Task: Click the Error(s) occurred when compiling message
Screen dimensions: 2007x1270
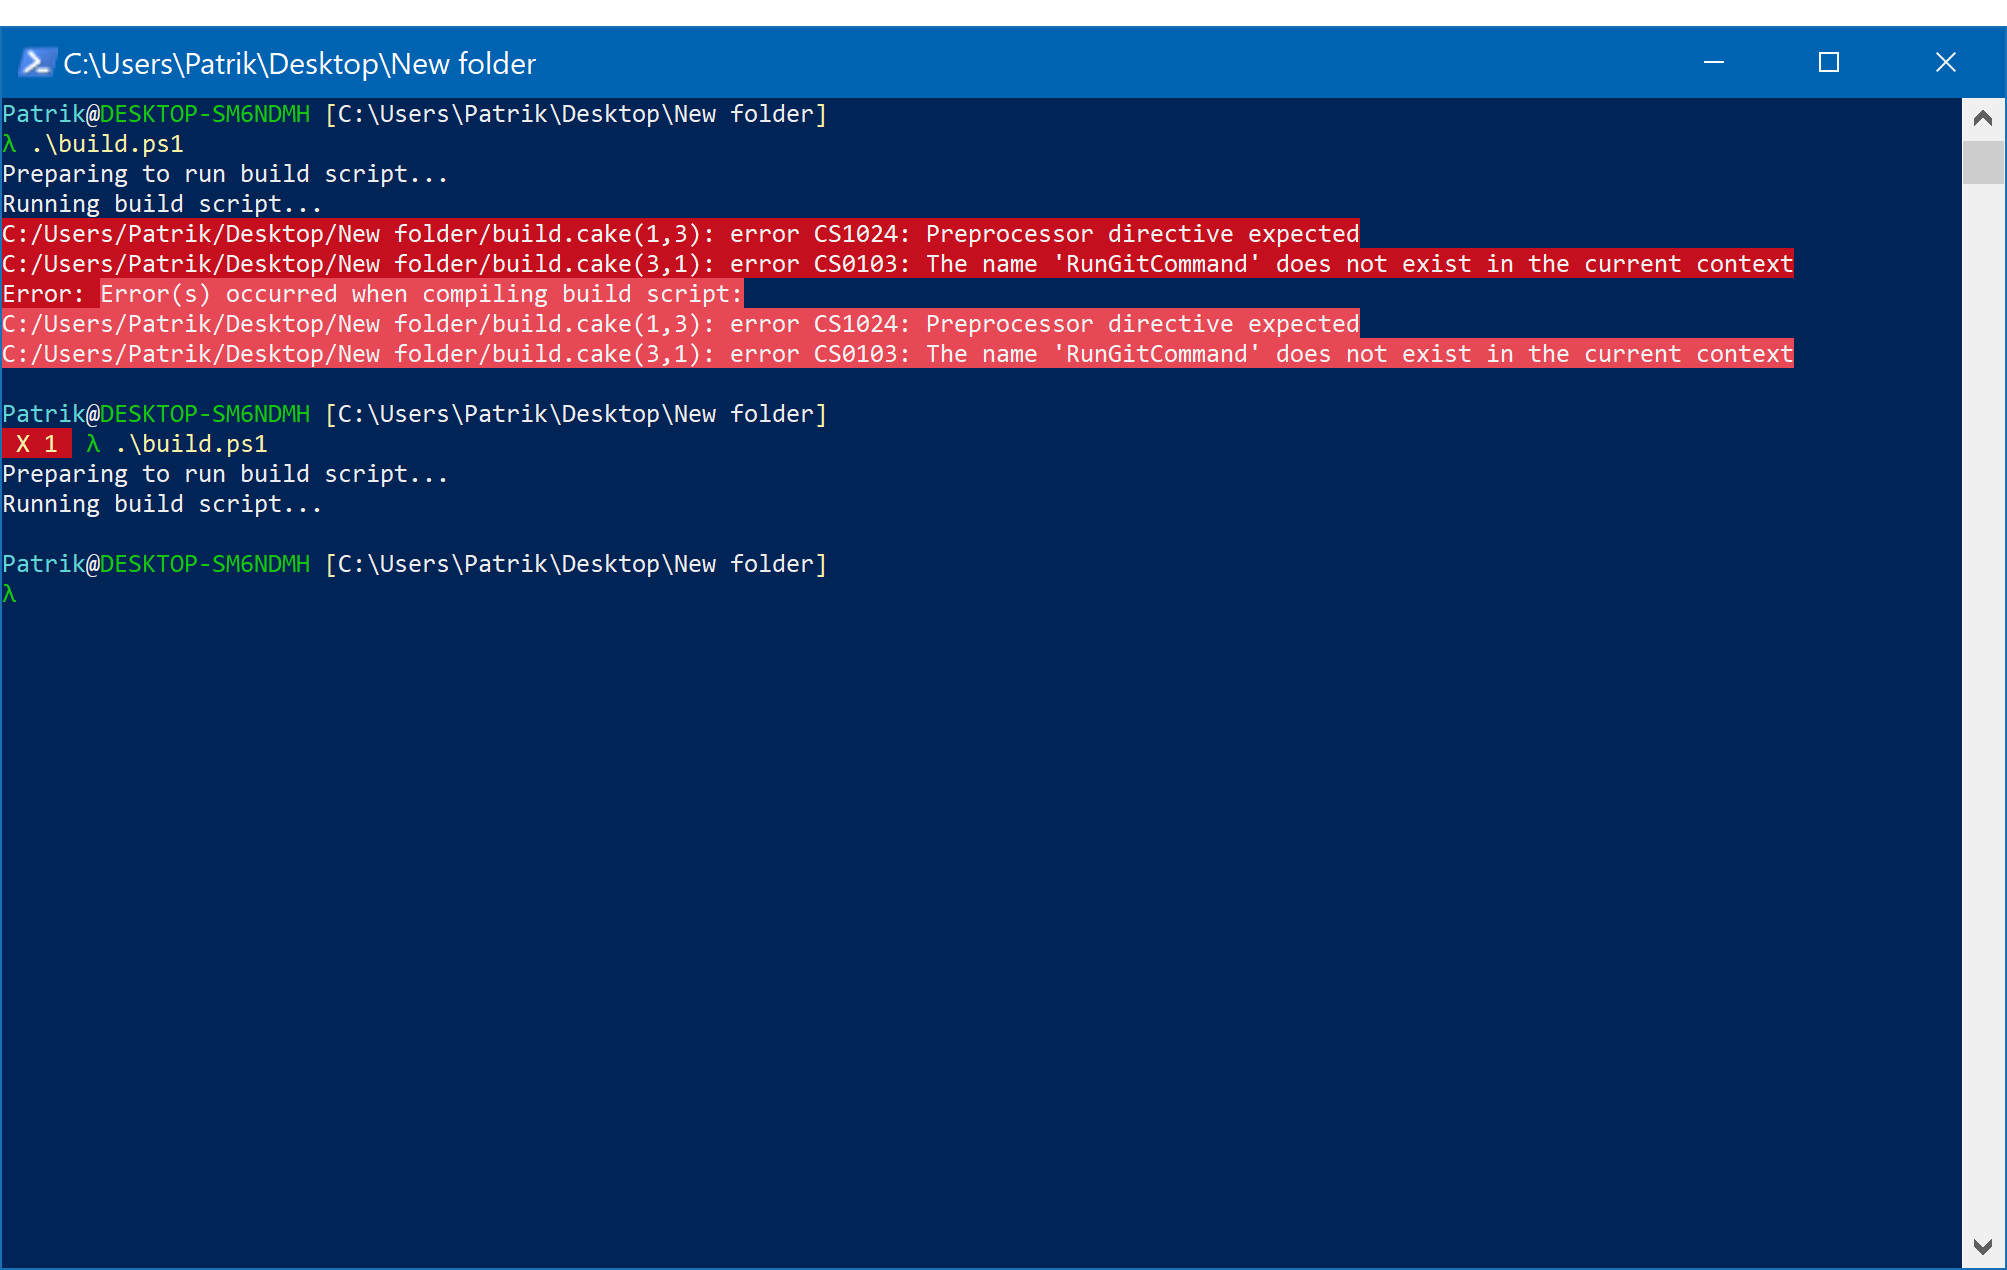Action: [420, 293]
